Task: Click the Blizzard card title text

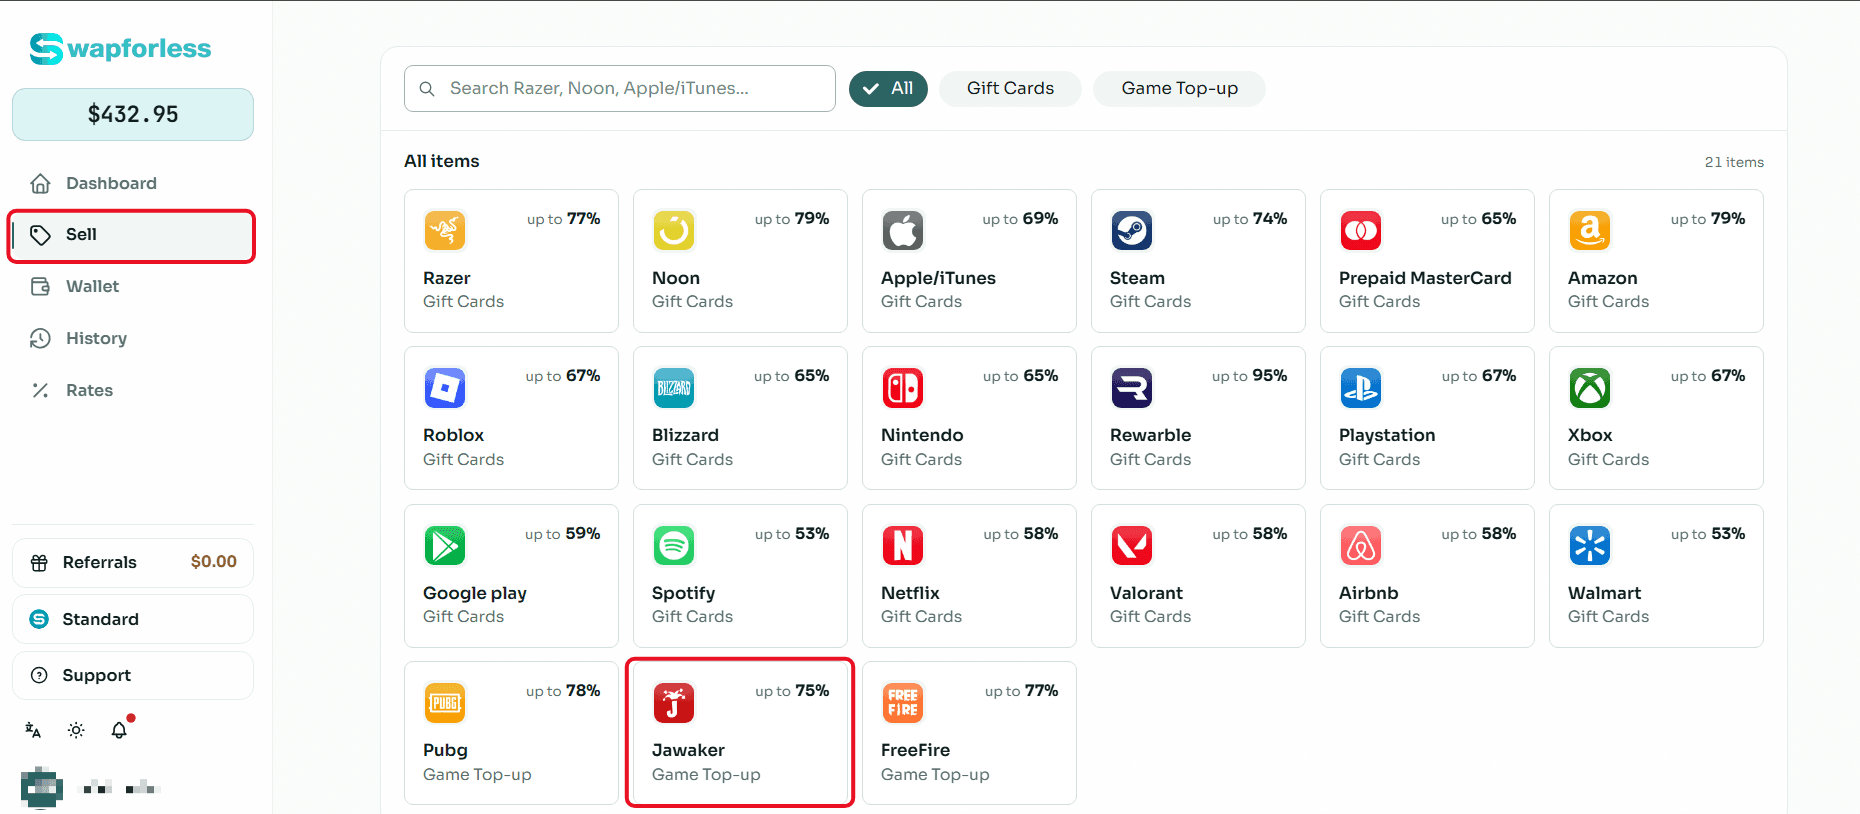Action: click(x=685, y=435)
